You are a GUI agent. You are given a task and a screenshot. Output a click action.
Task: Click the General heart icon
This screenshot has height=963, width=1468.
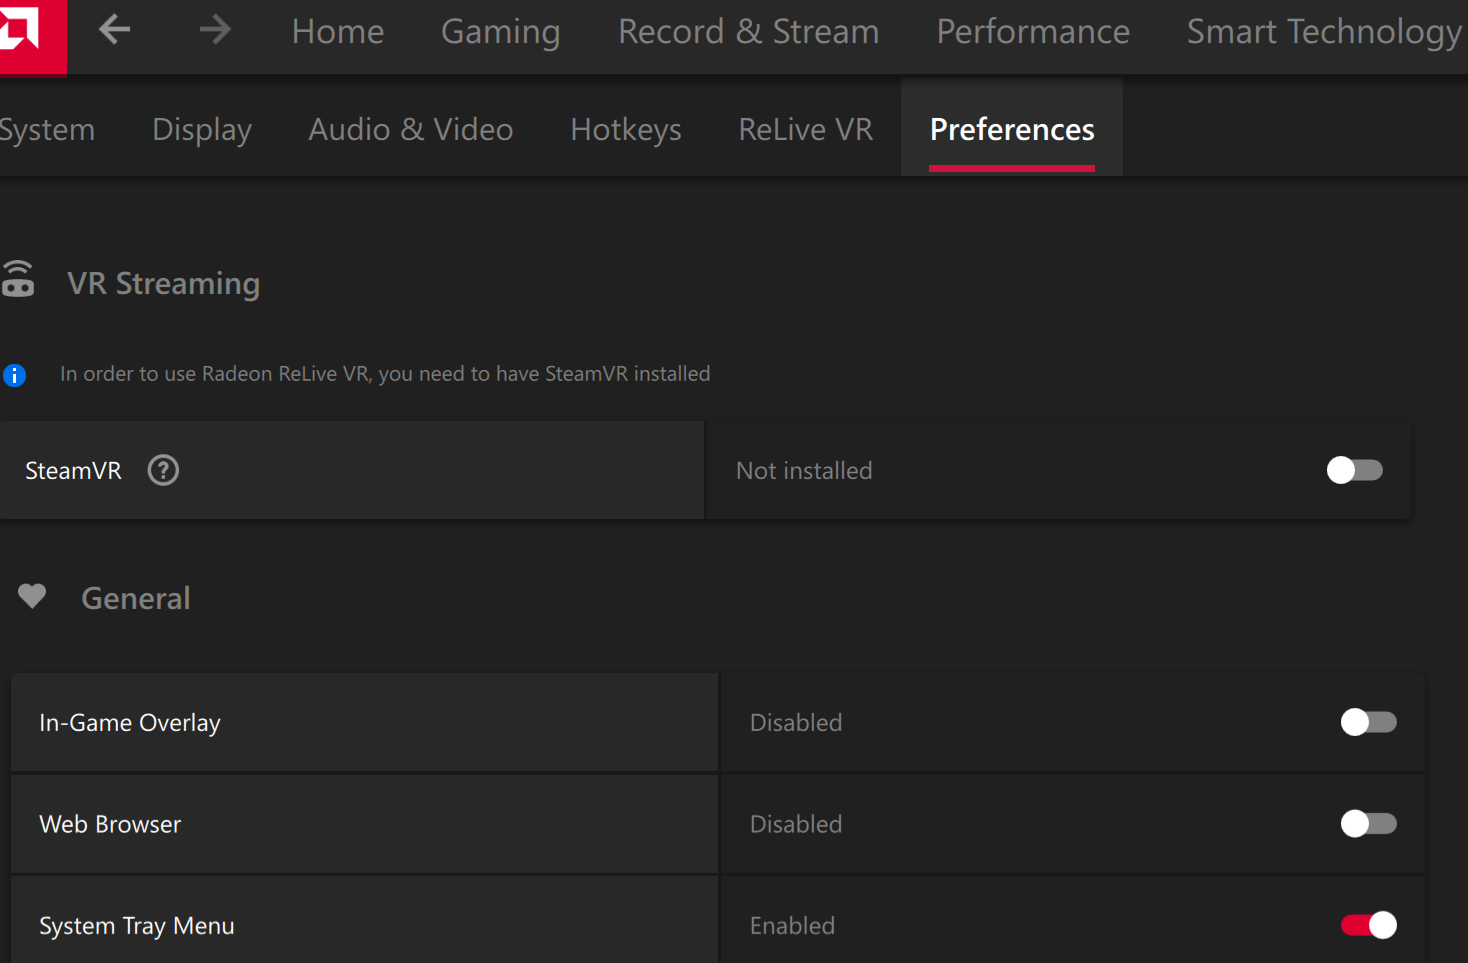tap(32, 596)
